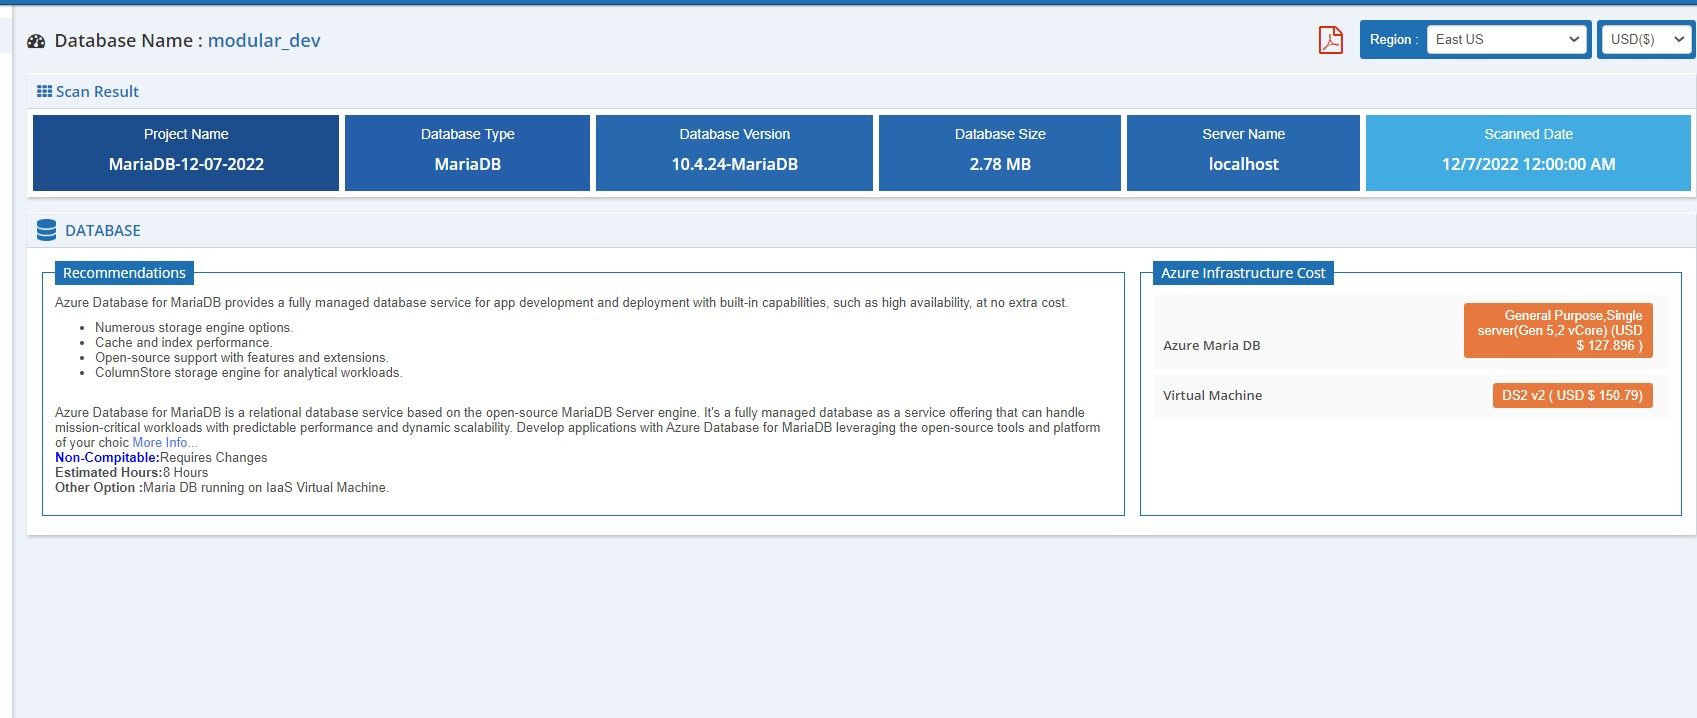This screenshot has width=1697, height=718.
Task: Click the DATABASE section heading text
Action: pyautogui.click(x=103, y=230)
